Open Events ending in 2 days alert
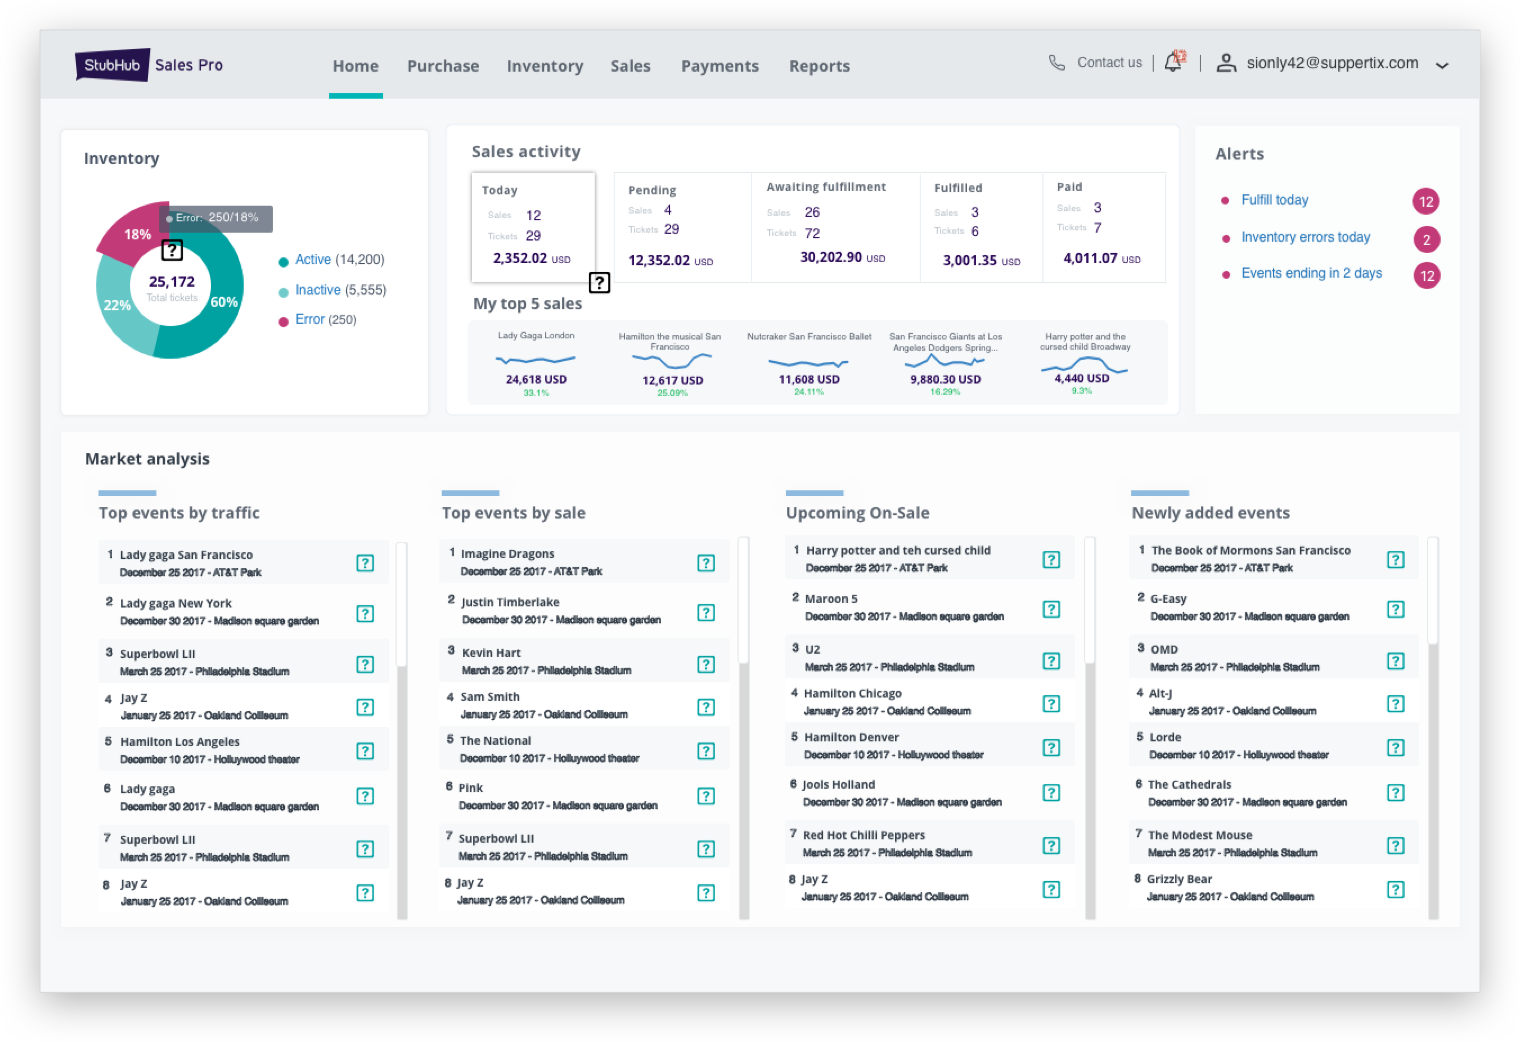 (x=1312, y=273)
